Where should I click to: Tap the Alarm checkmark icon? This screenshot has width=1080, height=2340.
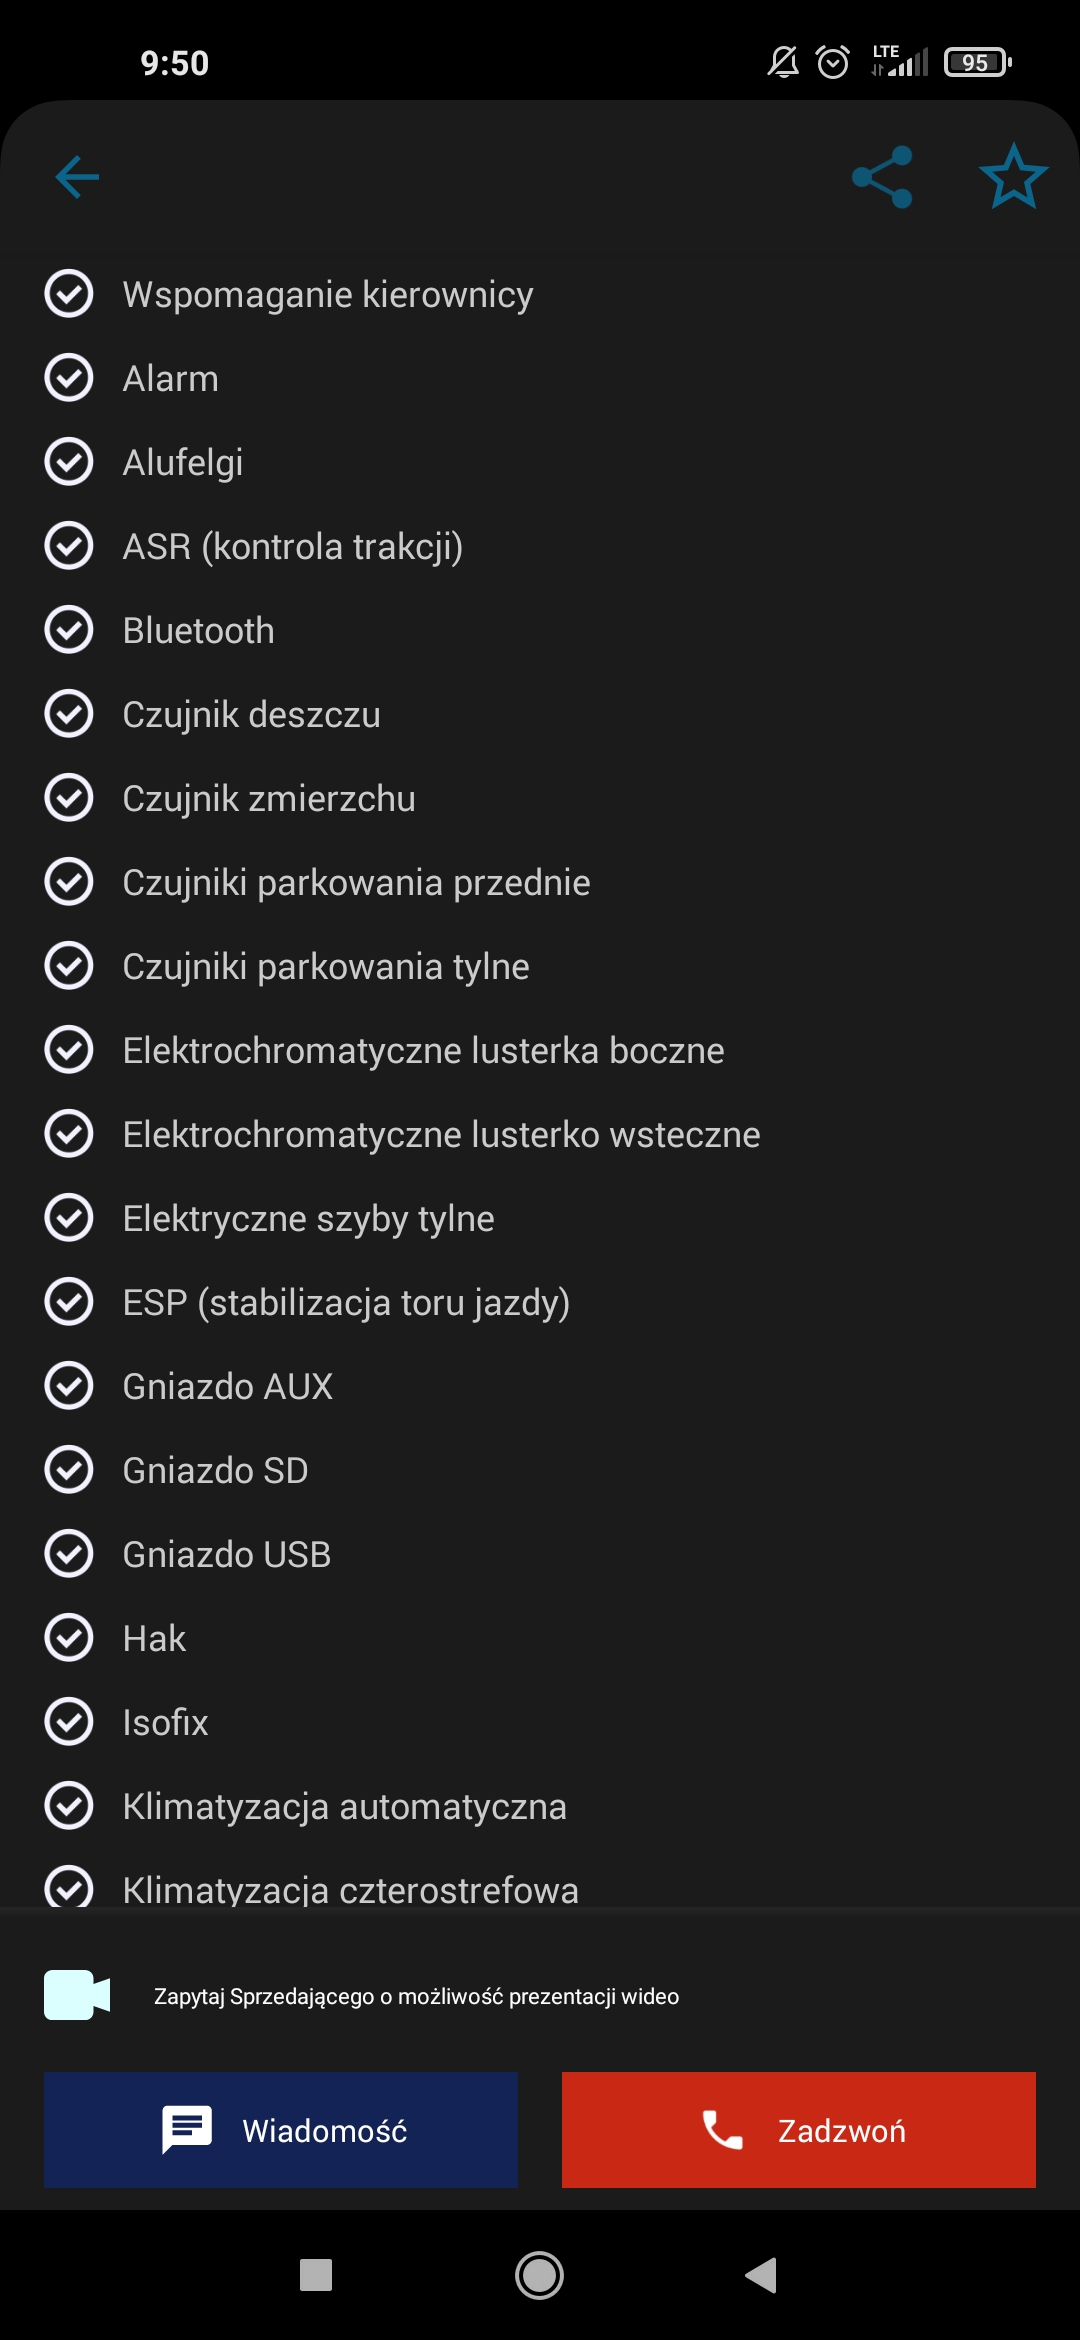(x=69, y=378)
